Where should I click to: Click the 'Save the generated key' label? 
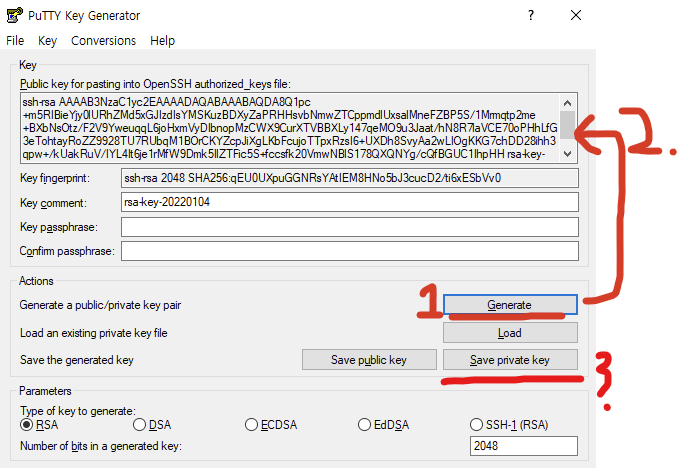point(77,360)
